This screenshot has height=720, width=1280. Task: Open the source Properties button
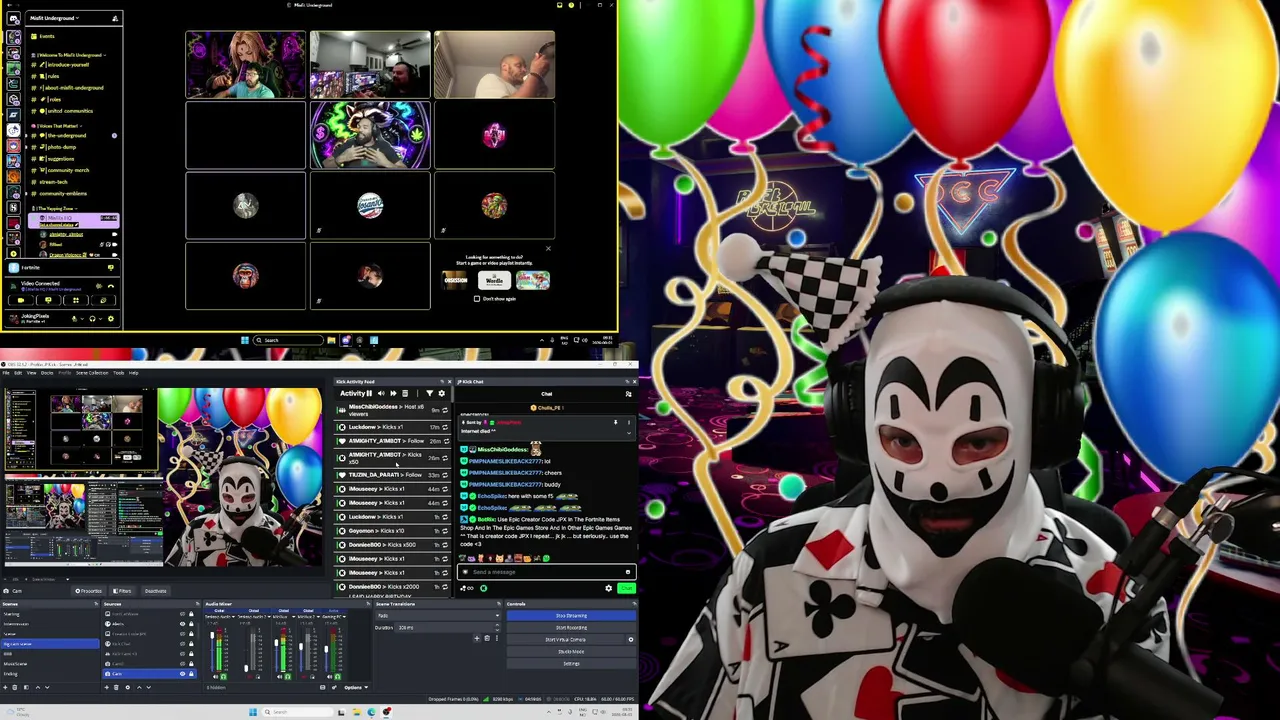[88, 591]
